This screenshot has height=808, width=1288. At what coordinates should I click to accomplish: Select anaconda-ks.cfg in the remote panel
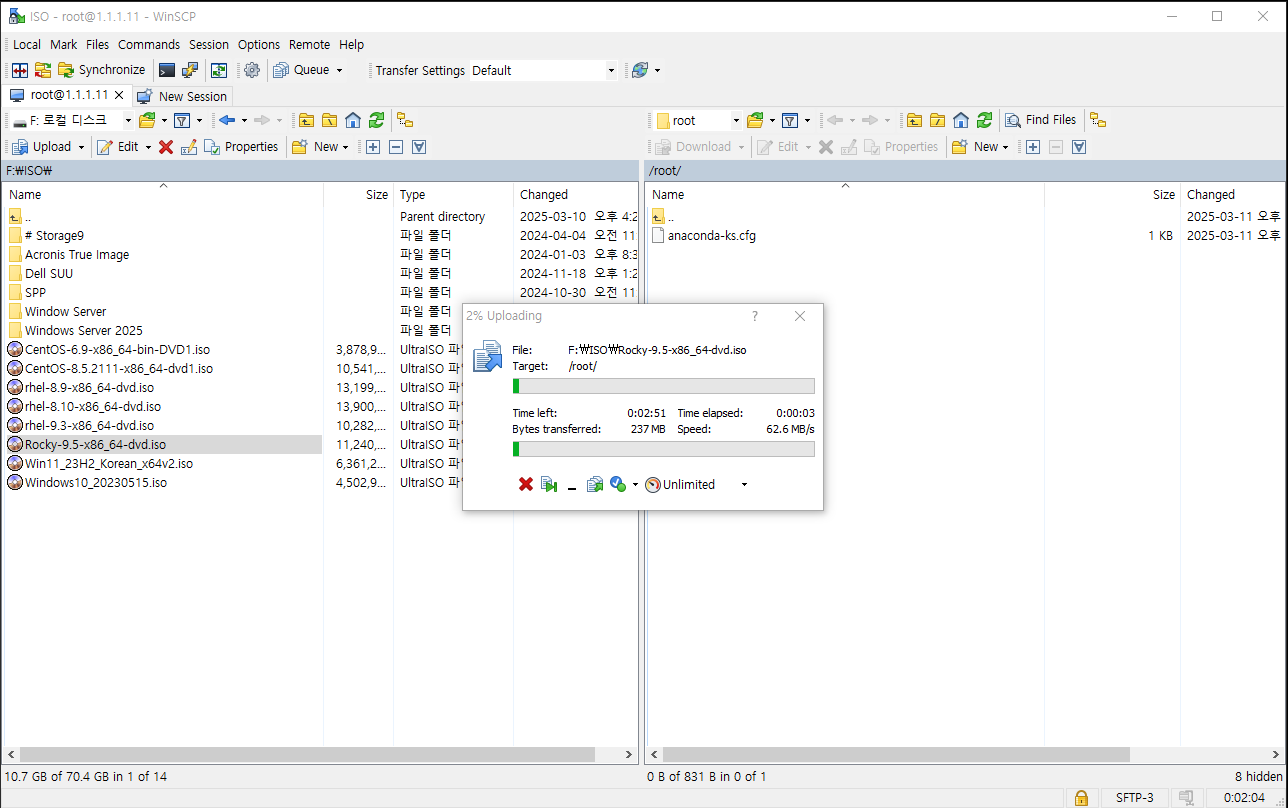tap(712, 235)
